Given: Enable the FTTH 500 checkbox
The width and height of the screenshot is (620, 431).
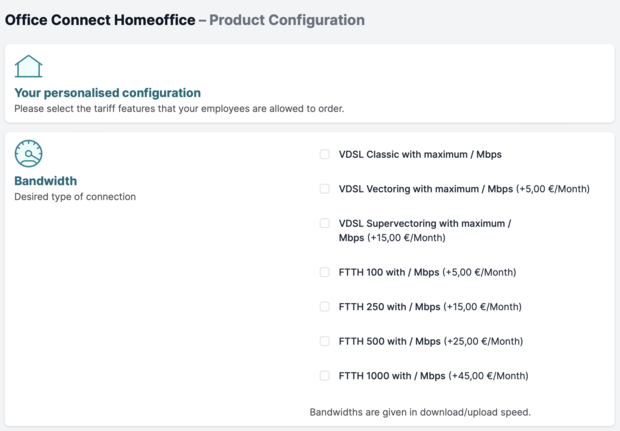Looking at the screenshot, I should coord(325,341).
